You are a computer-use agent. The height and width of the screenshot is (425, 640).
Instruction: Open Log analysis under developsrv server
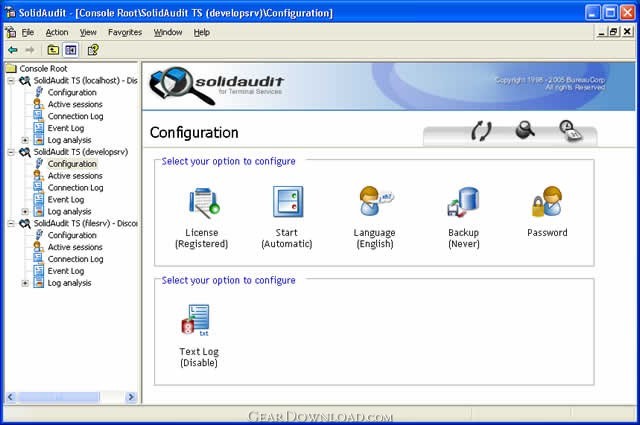[x=69, y=211]
